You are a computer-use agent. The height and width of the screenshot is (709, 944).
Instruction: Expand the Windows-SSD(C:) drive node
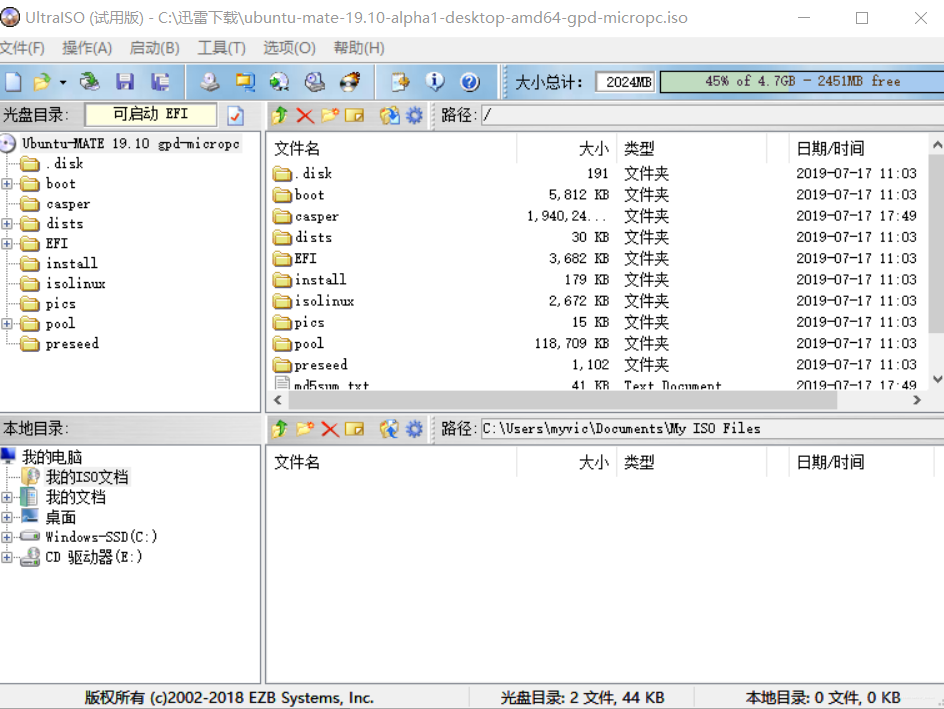(x=7, y=537)
